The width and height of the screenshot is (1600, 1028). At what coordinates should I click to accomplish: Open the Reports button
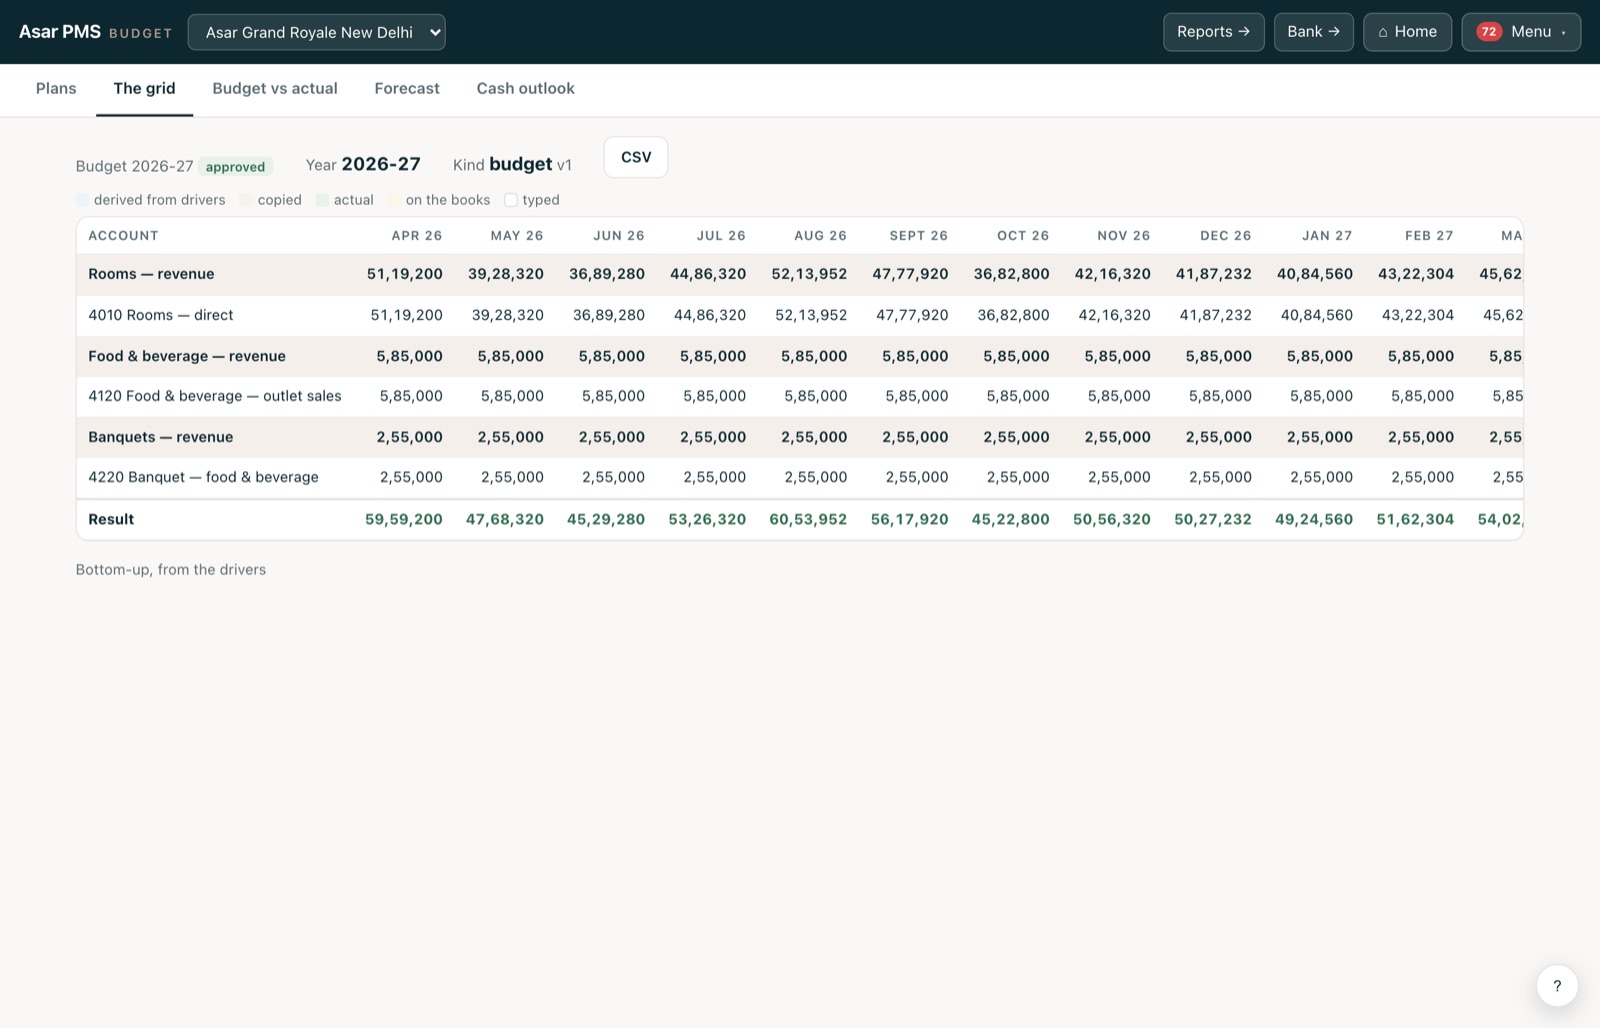point(1213,32)
